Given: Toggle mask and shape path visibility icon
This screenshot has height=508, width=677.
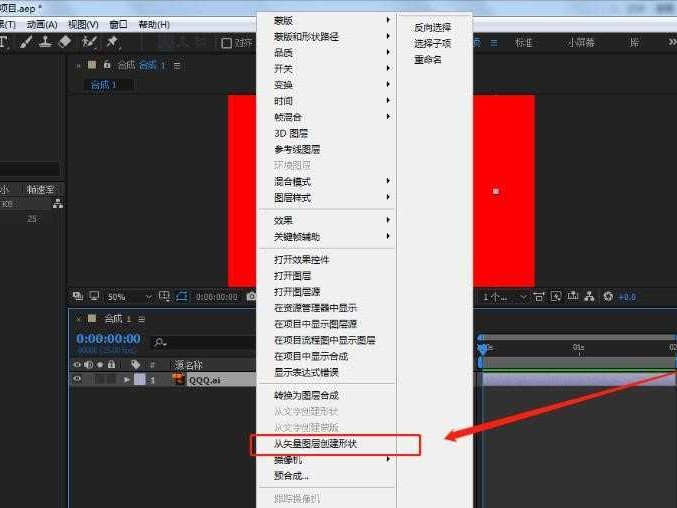Looking at the screenshot, I should pos(182,297).
